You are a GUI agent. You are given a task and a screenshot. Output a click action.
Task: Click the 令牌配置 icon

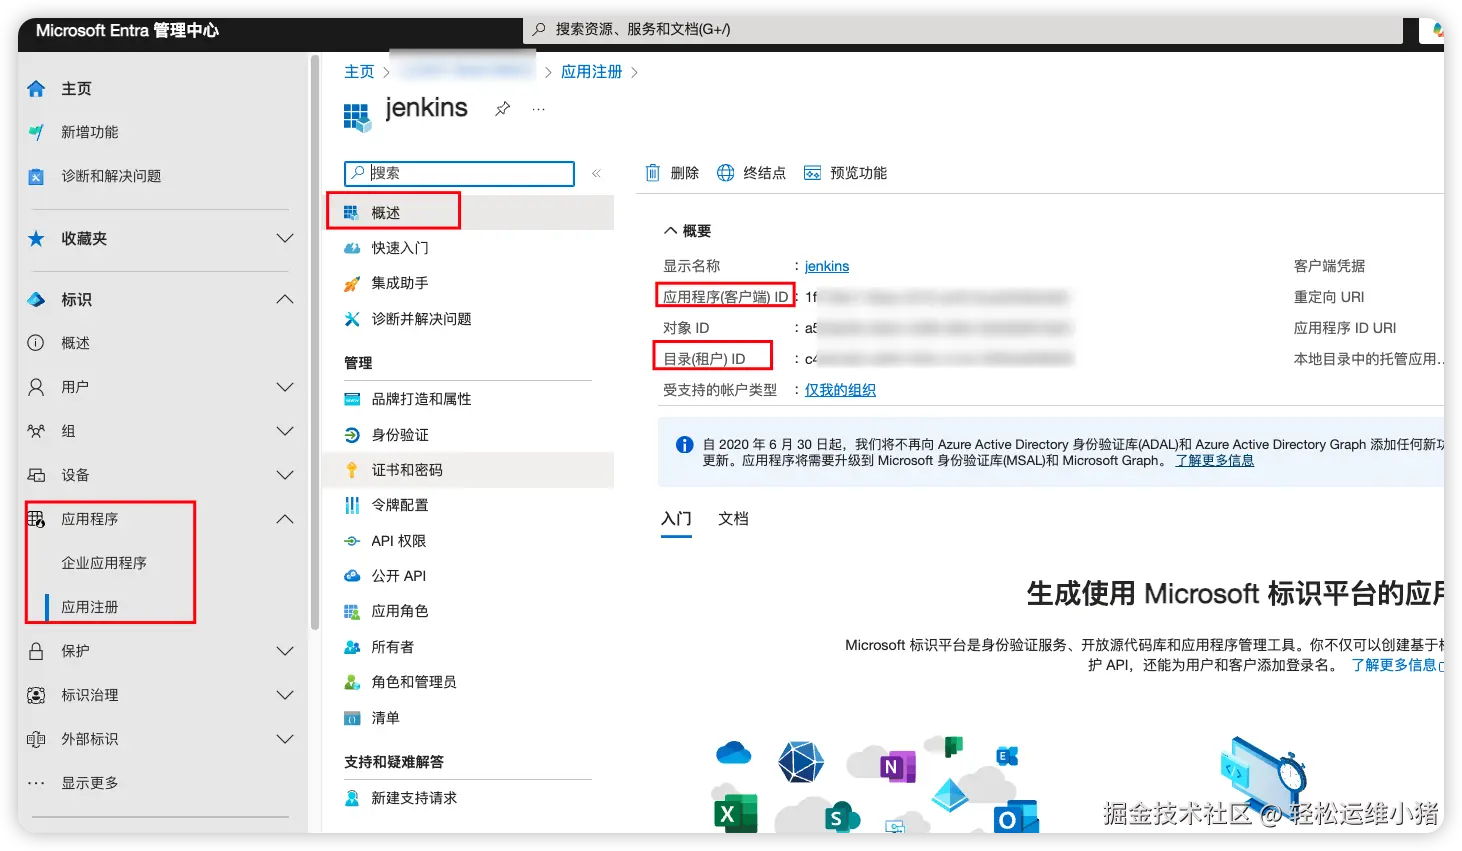coord(352,505)
